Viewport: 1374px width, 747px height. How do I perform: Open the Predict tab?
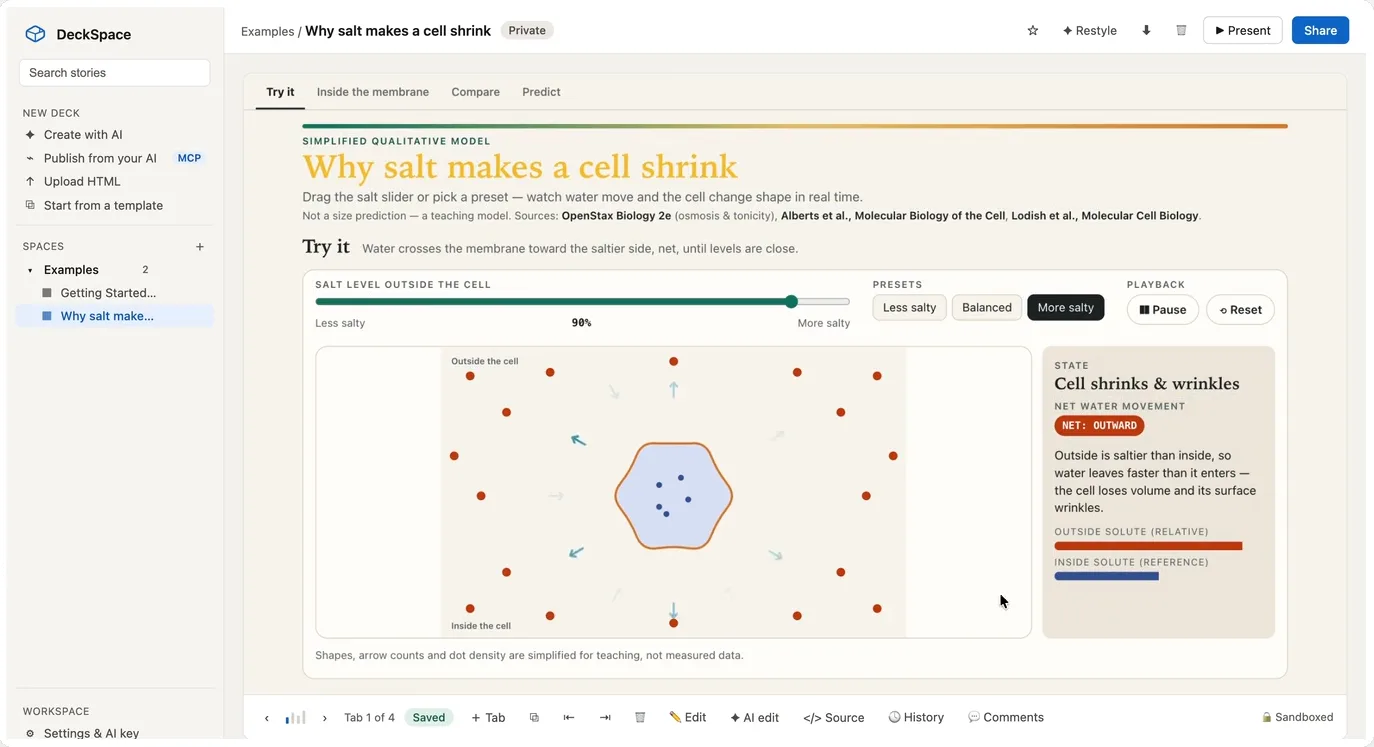coord(541,92)
